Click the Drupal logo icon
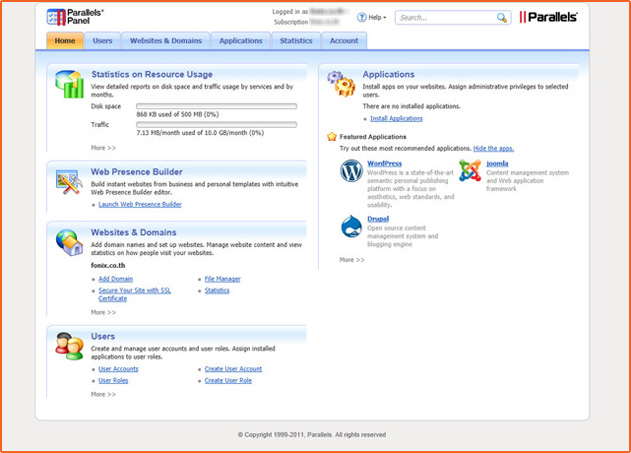This screenshot has width=631, height=453. click(x=351, y=226)
